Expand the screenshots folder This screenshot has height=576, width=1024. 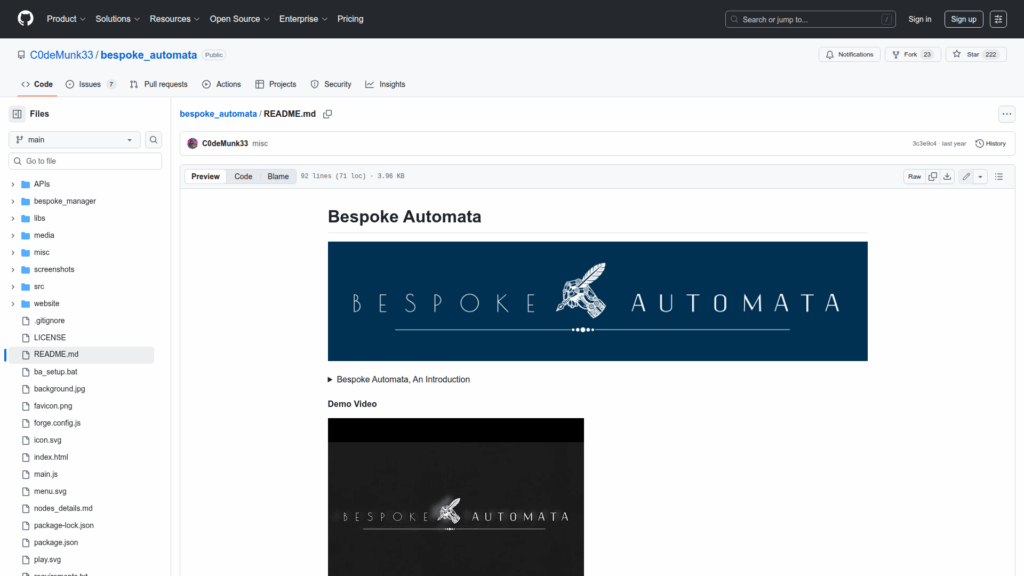coord(13,269)
